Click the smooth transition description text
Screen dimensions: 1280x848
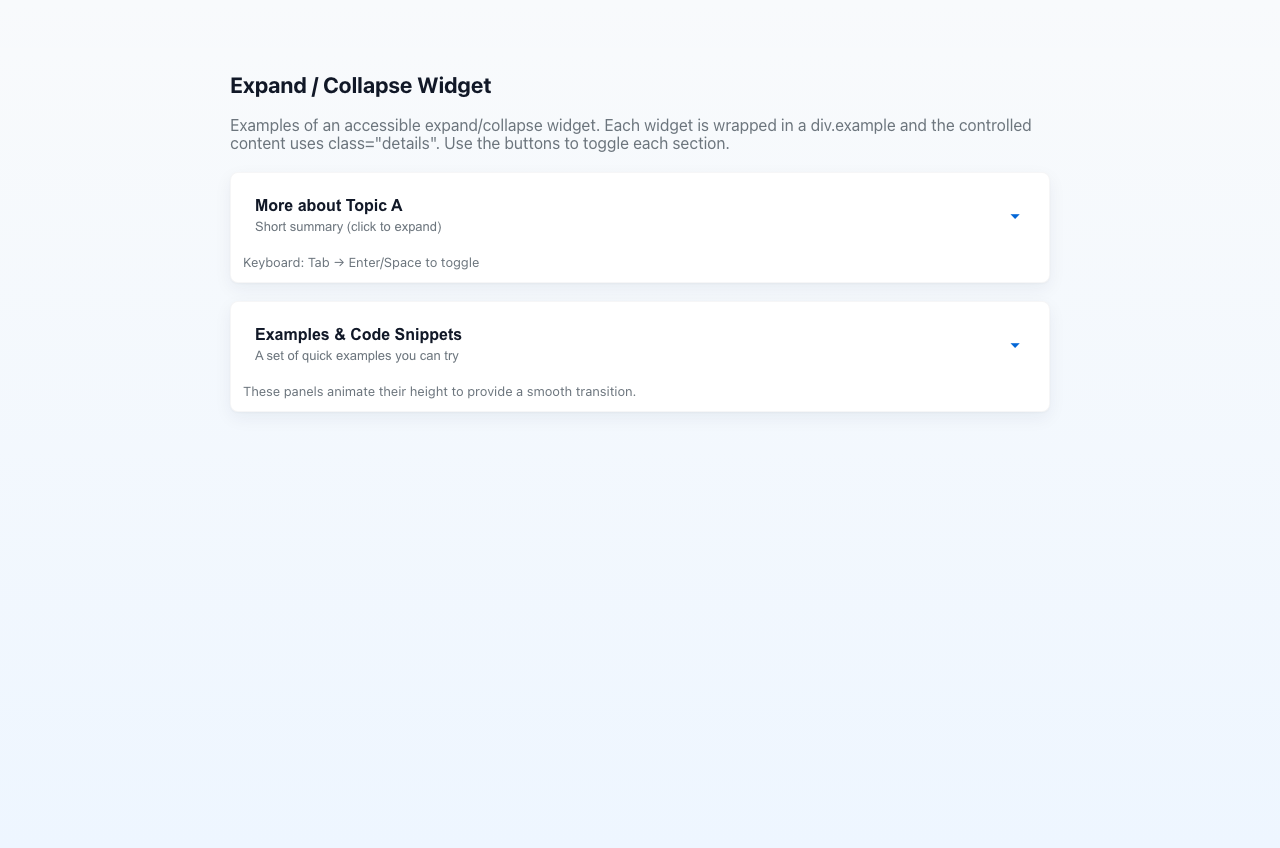click(x=439, y=391)
